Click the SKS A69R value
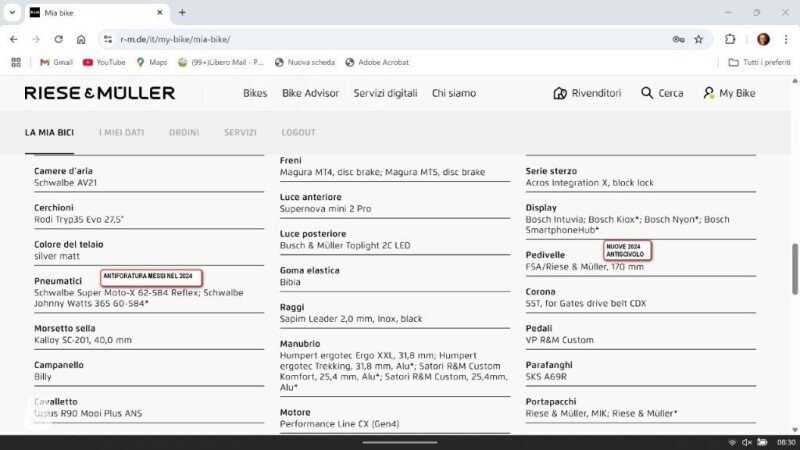This screenshot has width=800, height=450. (x=546, y=377)
